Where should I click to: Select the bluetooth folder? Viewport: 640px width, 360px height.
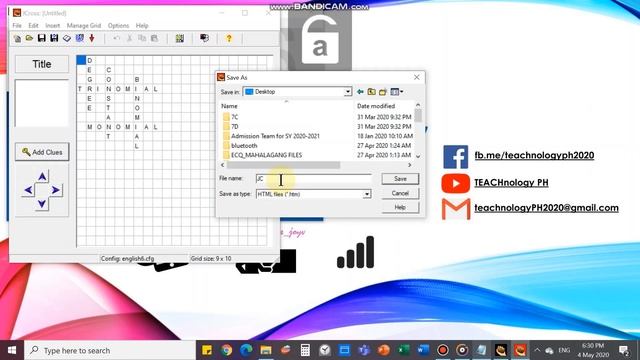tap(240, 146)
